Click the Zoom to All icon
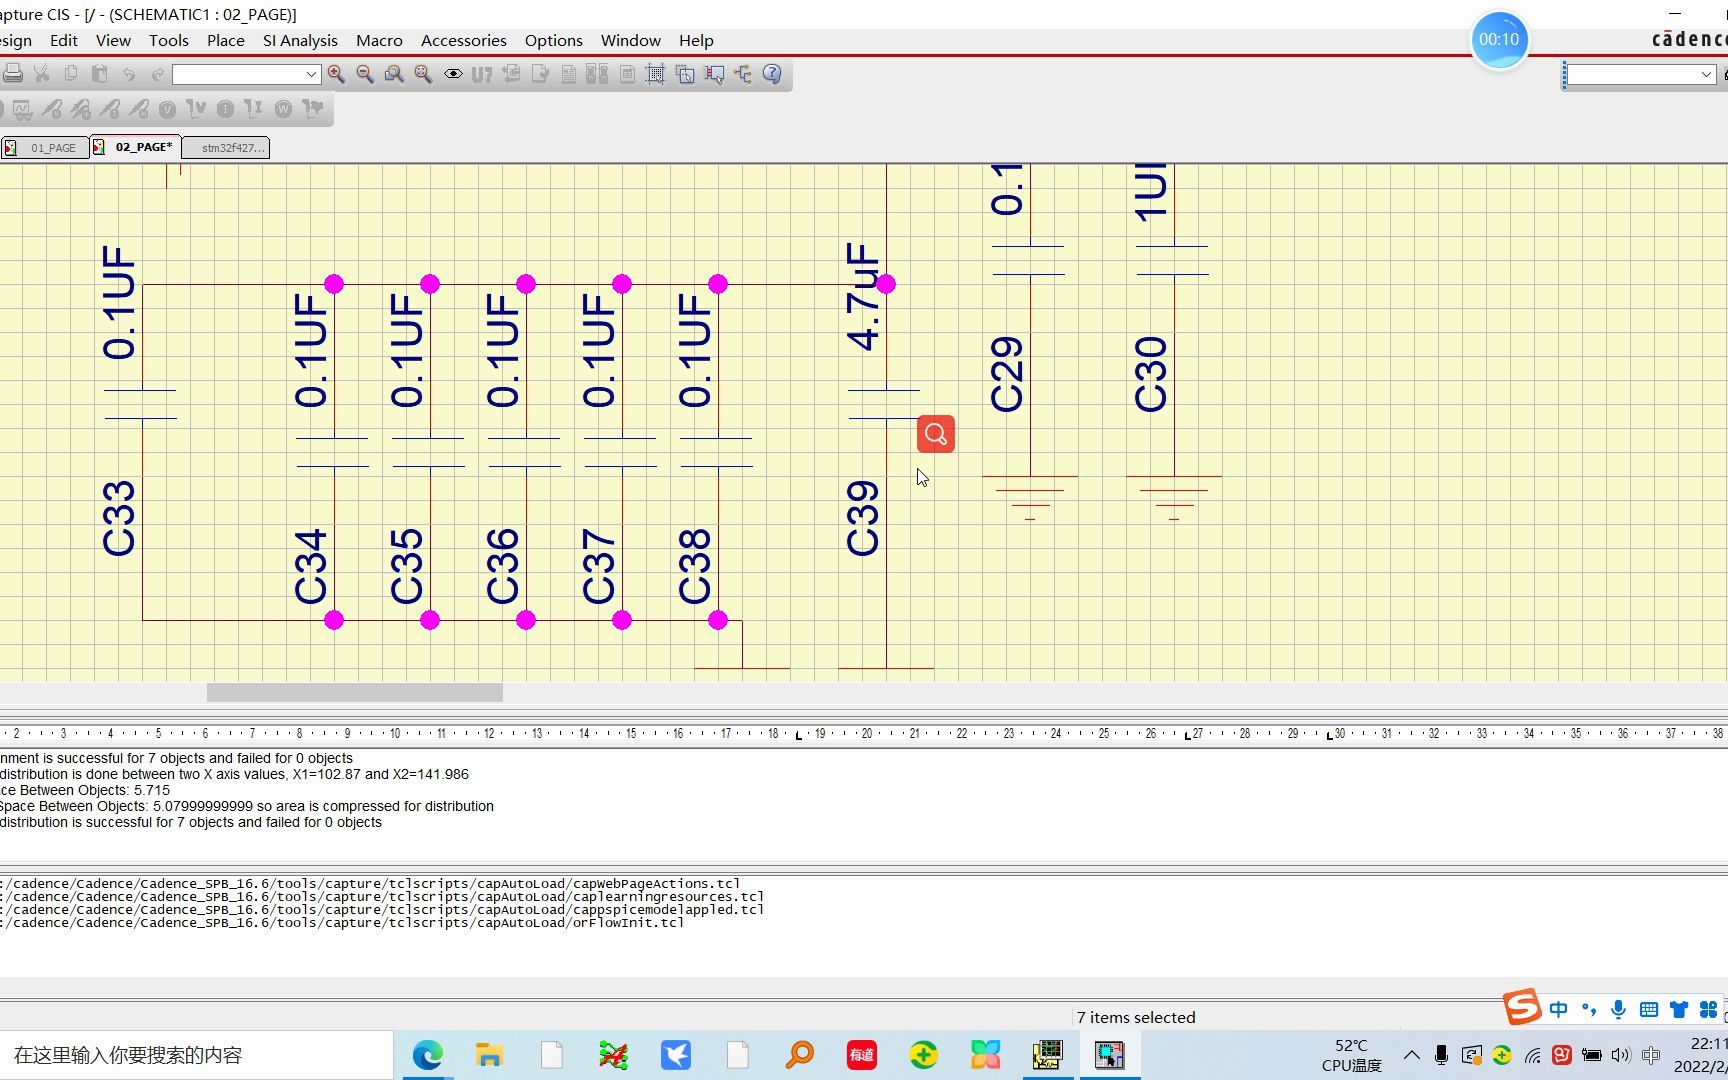This screenshot has height=1080, width=1728. (x=423, y=74)
